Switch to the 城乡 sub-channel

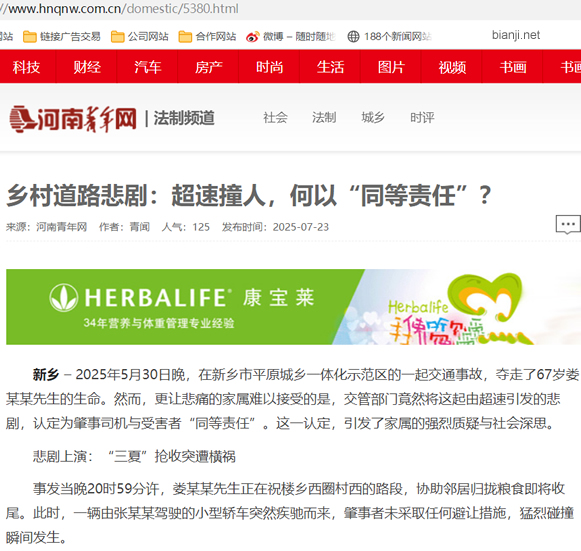(x=373, y=117)
